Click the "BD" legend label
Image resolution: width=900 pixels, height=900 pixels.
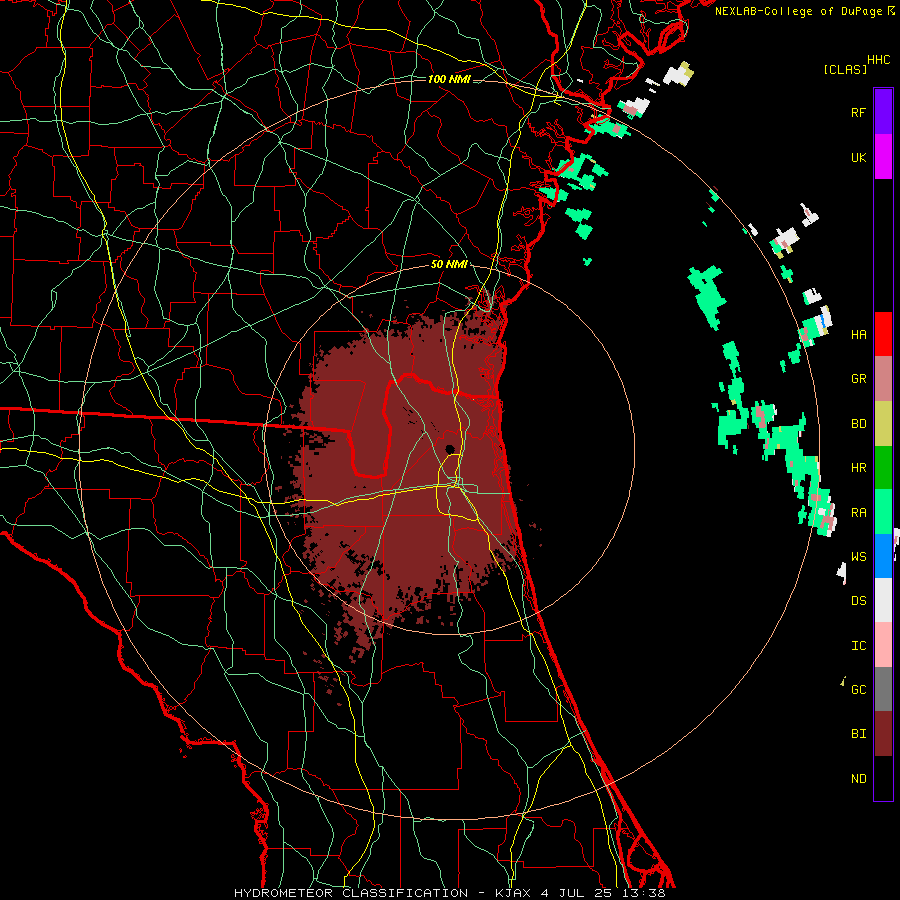click(x=858, y=424)
